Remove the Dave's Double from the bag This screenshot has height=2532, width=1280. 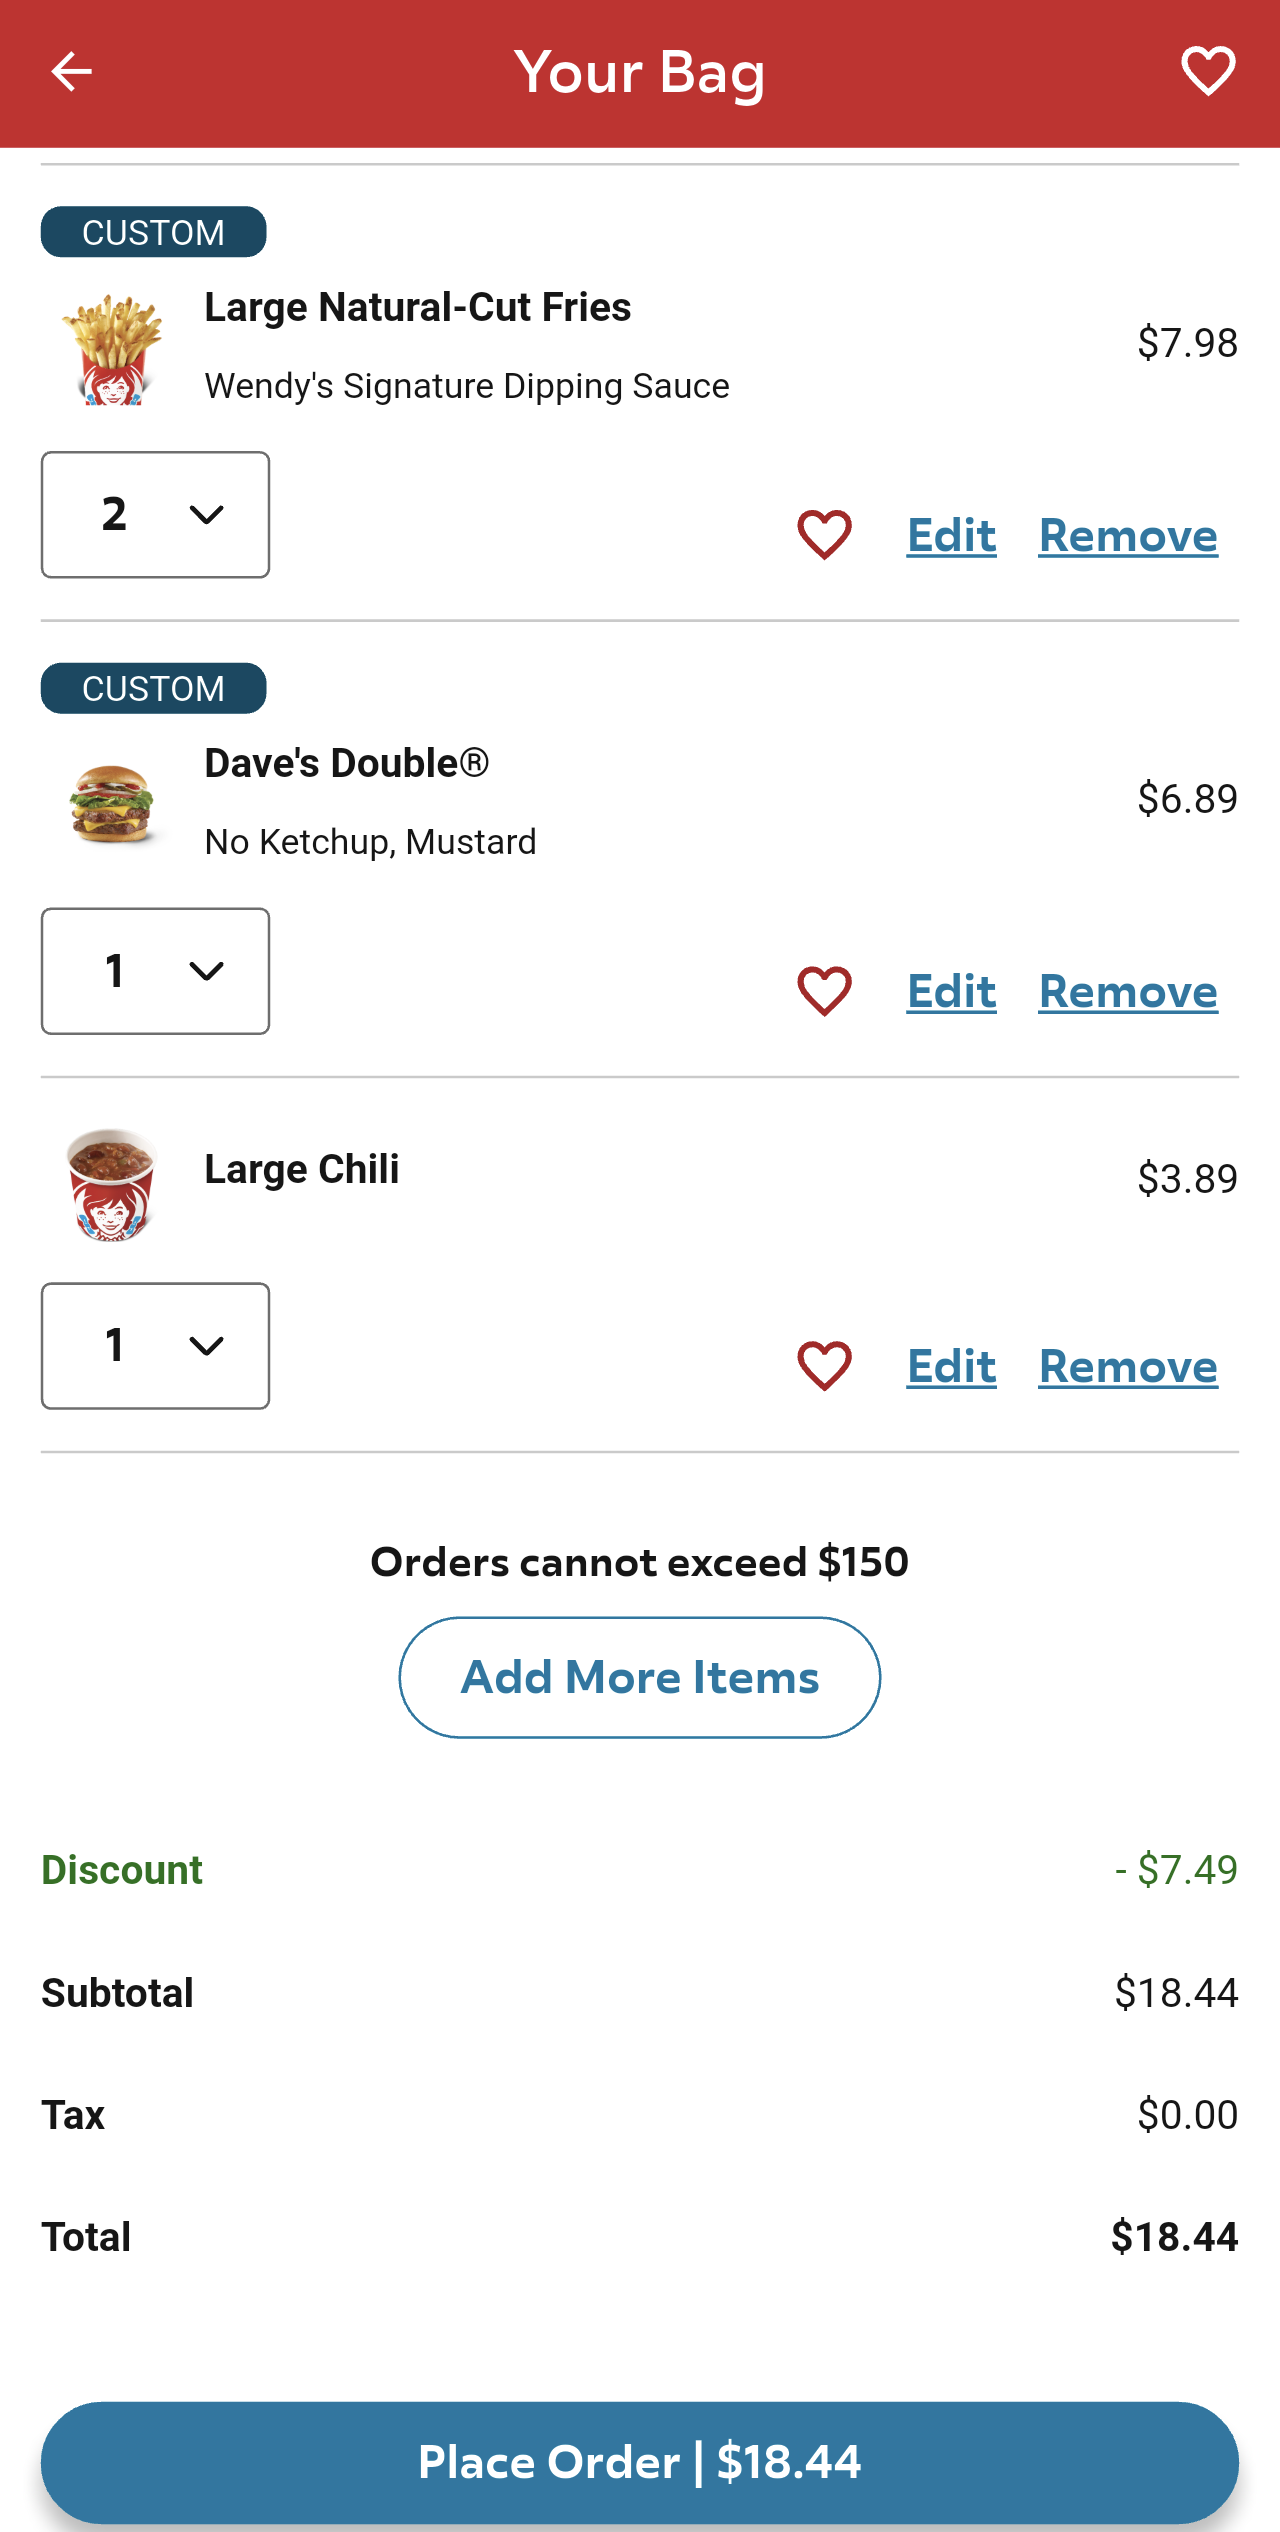click(1127, 991)
